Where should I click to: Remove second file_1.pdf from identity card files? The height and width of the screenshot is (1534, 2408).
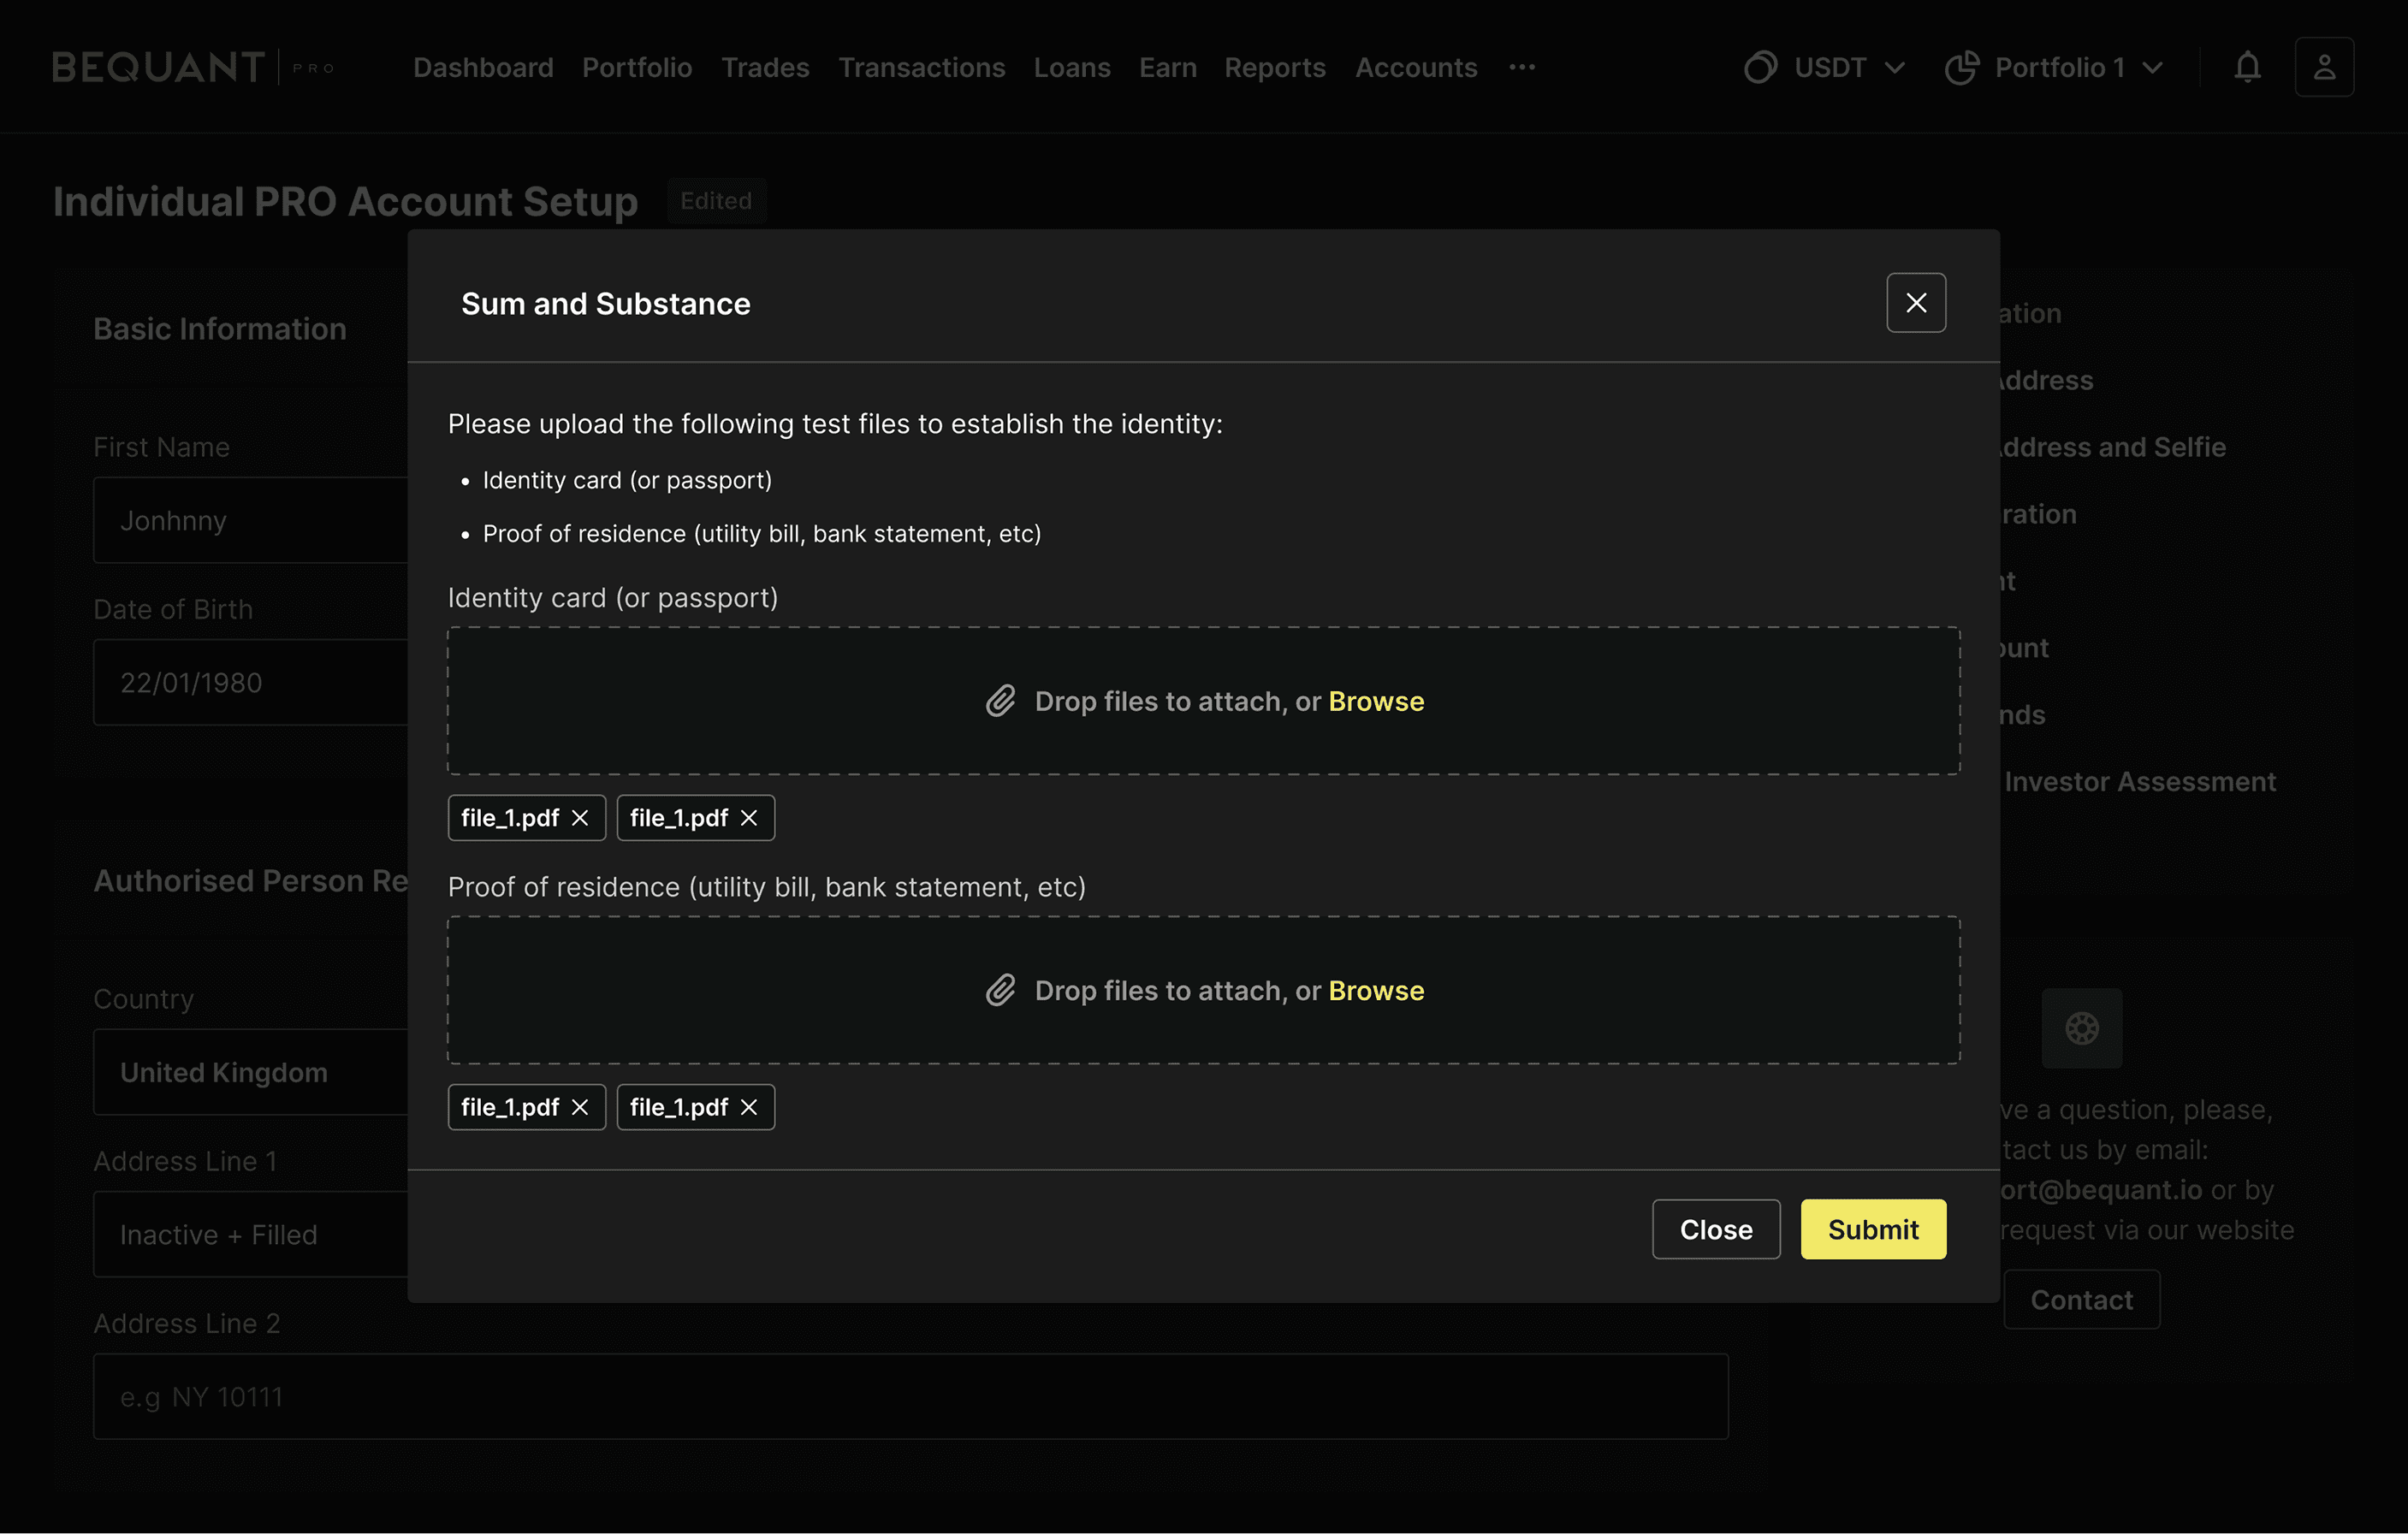point(749,818)
